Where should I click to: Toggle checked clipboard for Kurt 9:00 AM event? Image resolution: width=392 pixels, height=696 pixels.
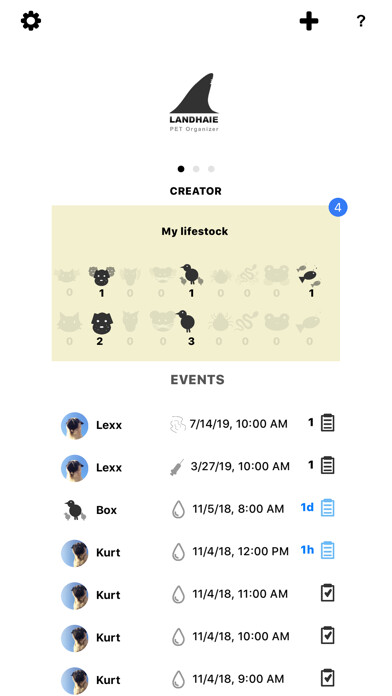328,678
